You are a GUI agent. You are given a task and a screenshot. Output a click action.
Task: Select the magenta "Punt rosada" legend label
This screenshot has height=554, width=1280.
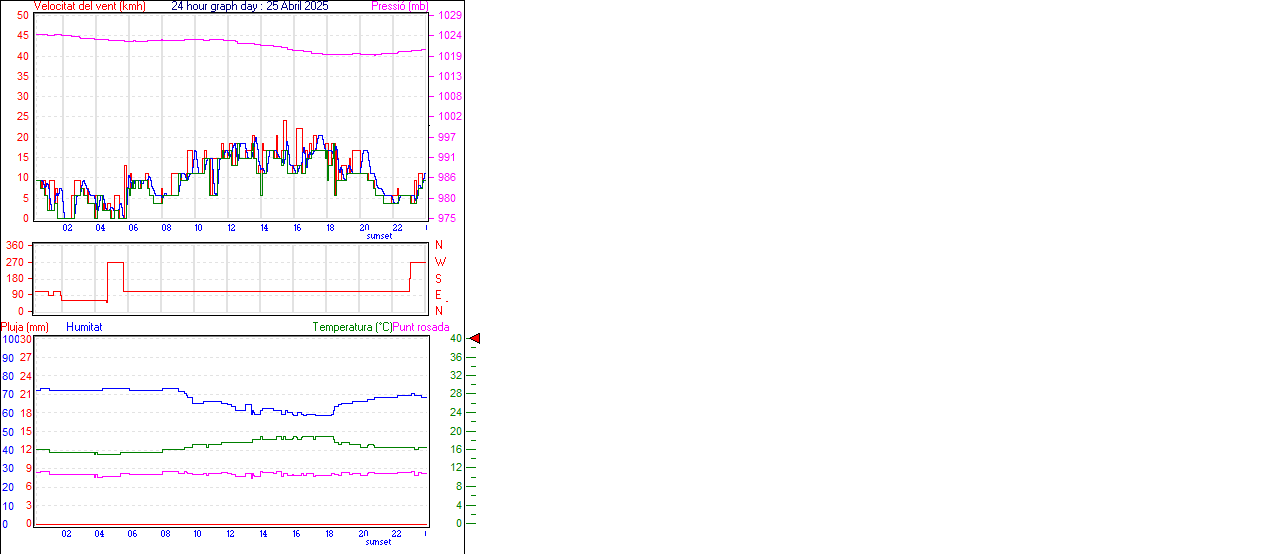(x=421, y=327)
